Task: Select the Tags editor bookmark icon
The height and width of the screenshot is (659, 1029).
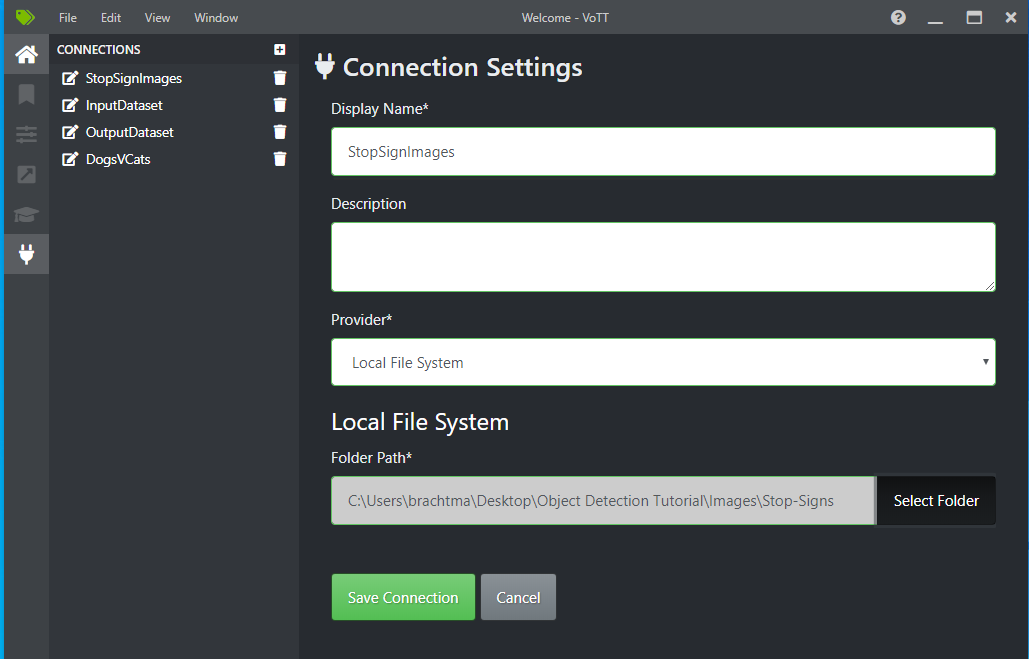Action: [26, 94]
